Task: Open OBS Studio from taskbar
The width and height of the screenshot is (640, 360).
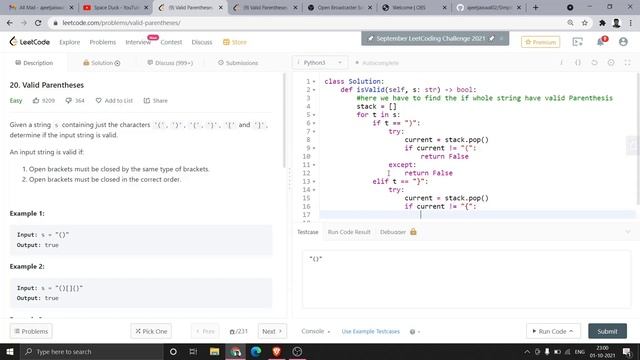Action: tap(297, 351)
